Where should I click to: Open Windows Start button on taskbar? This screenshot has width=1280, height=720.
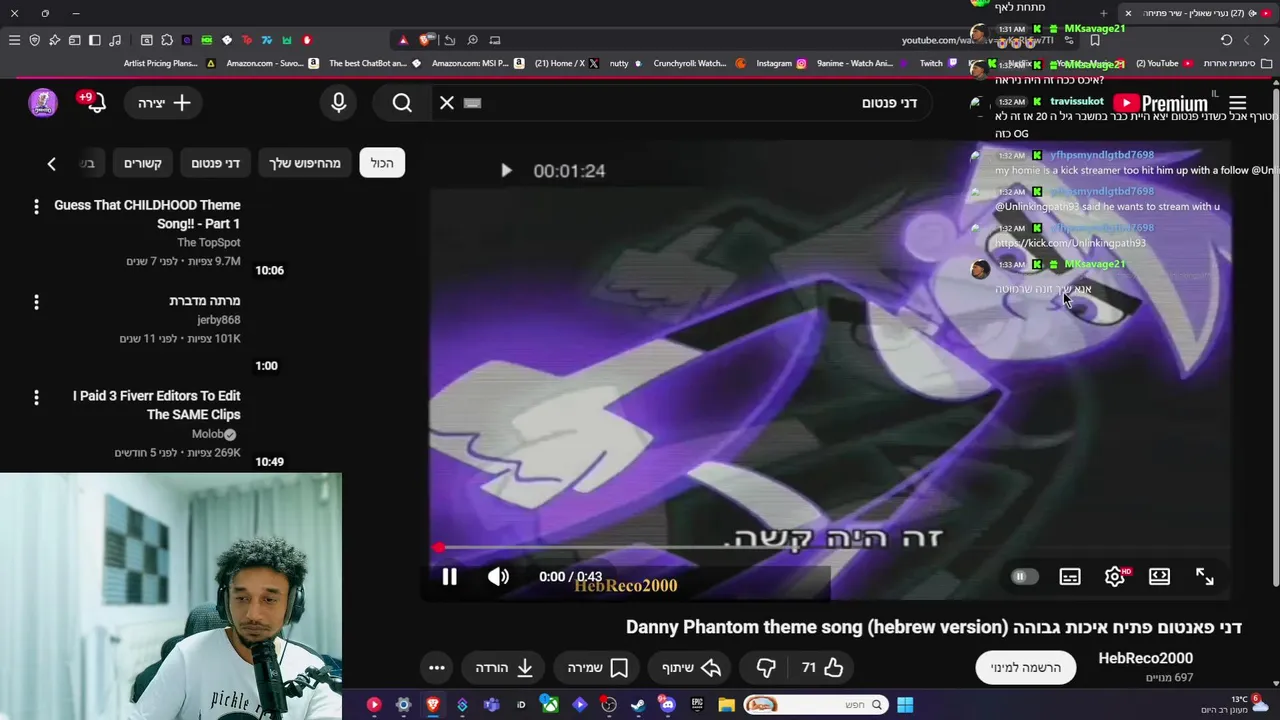click(x=905, y=704)
